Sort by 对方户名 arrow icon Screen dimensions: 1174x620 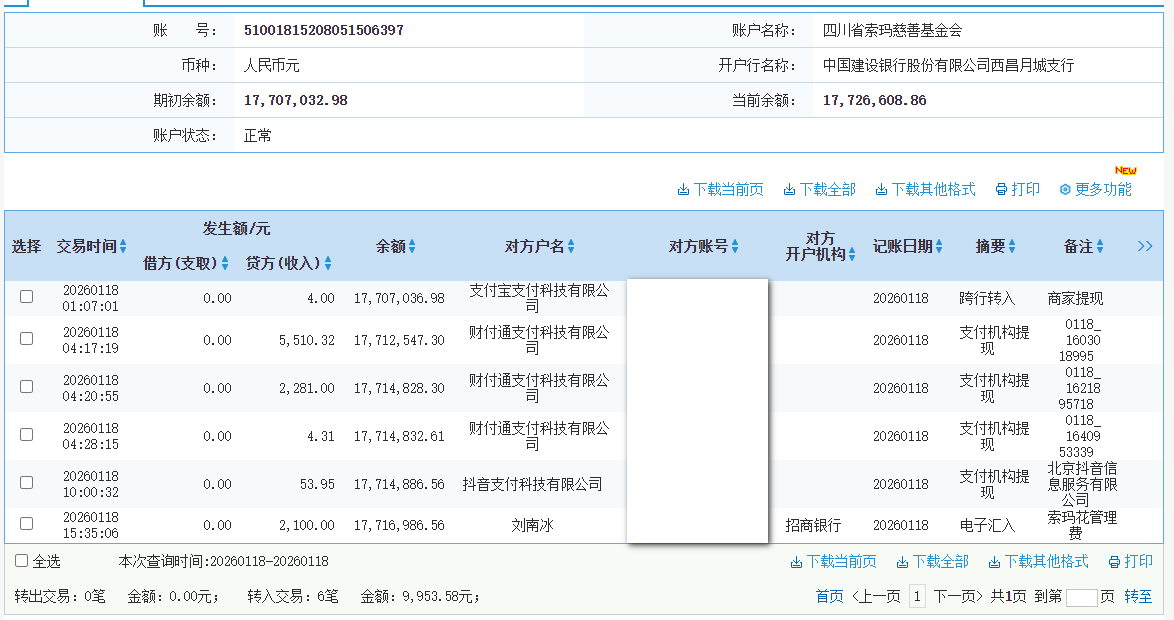click(571, 247)
